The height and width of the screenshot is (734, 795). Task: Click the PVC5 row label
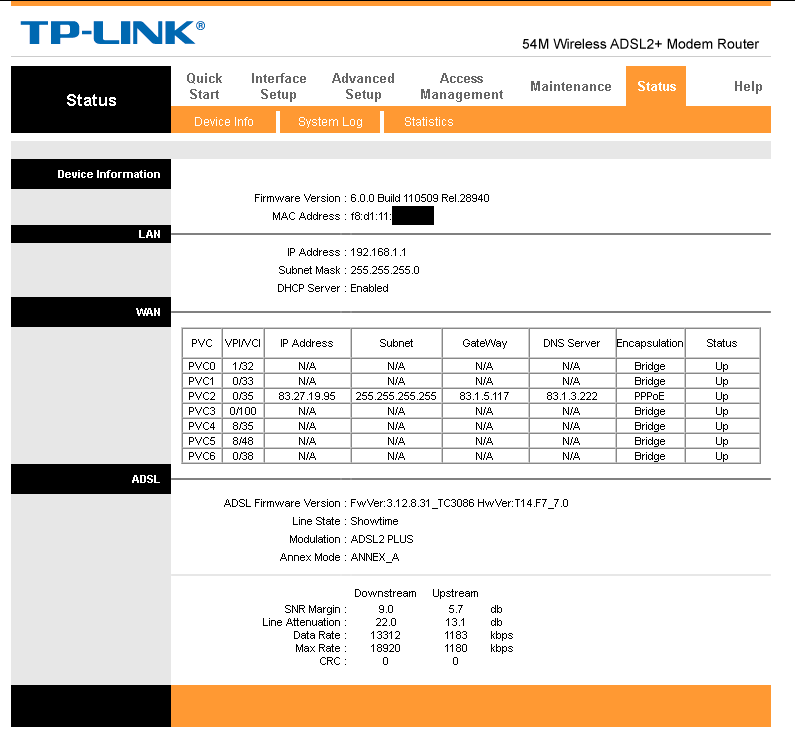(x=202, y=441)
